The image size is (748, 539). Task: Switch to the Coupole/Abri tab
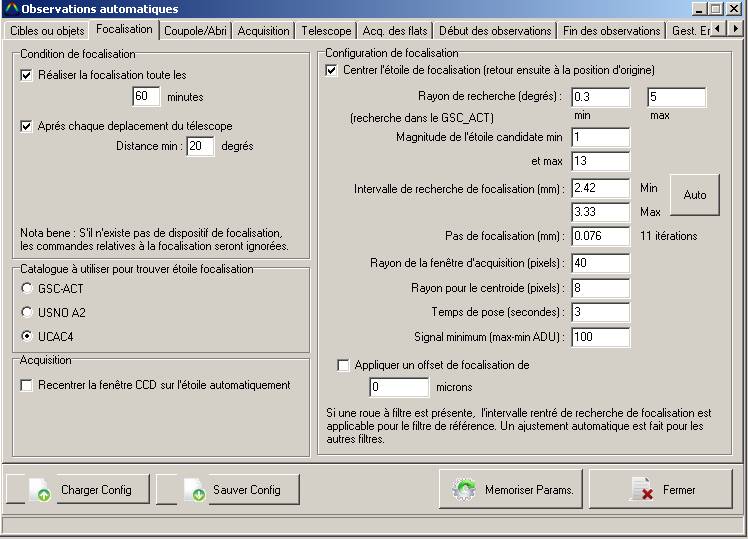(x=195, y=31)
